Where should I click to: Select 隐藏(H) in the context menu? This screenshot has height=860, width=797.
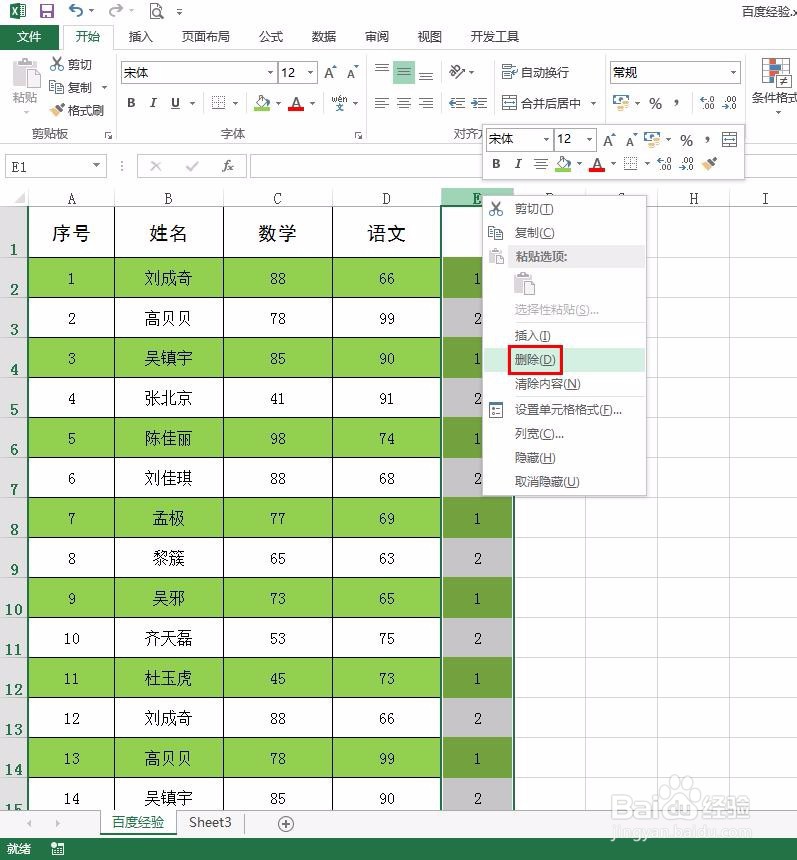(x=564, y=457)
